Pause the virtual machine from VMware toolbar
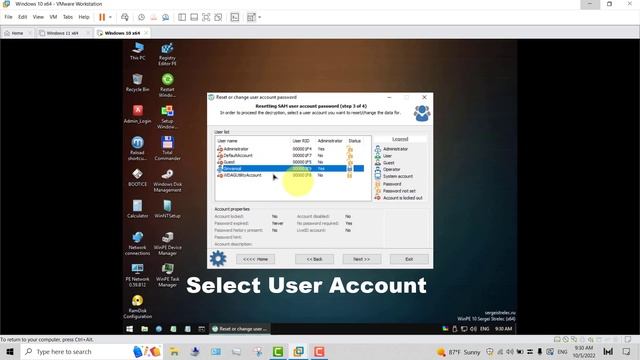The height and width of the screenshot is (360, 640). point(102,17)
